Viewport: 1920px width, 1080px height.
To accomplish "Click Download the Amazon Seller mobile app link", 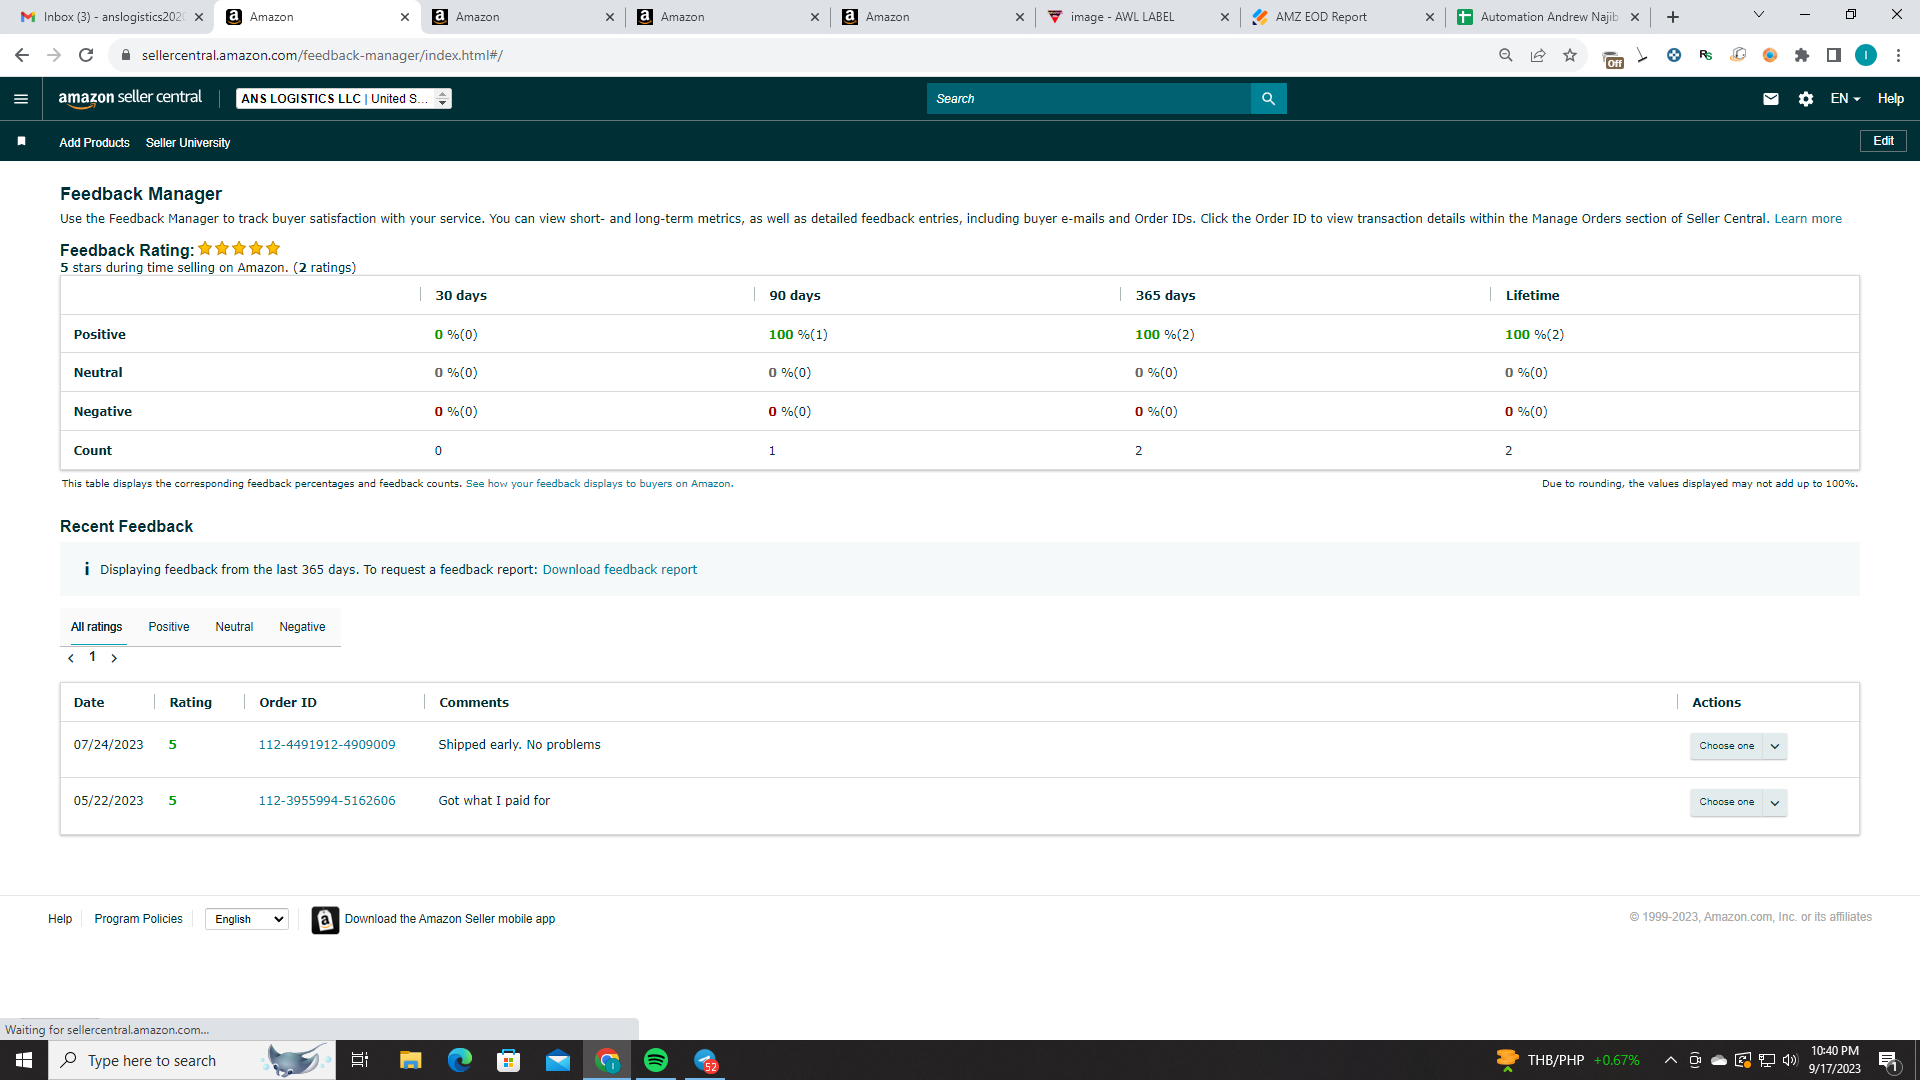I will point(450,919).
